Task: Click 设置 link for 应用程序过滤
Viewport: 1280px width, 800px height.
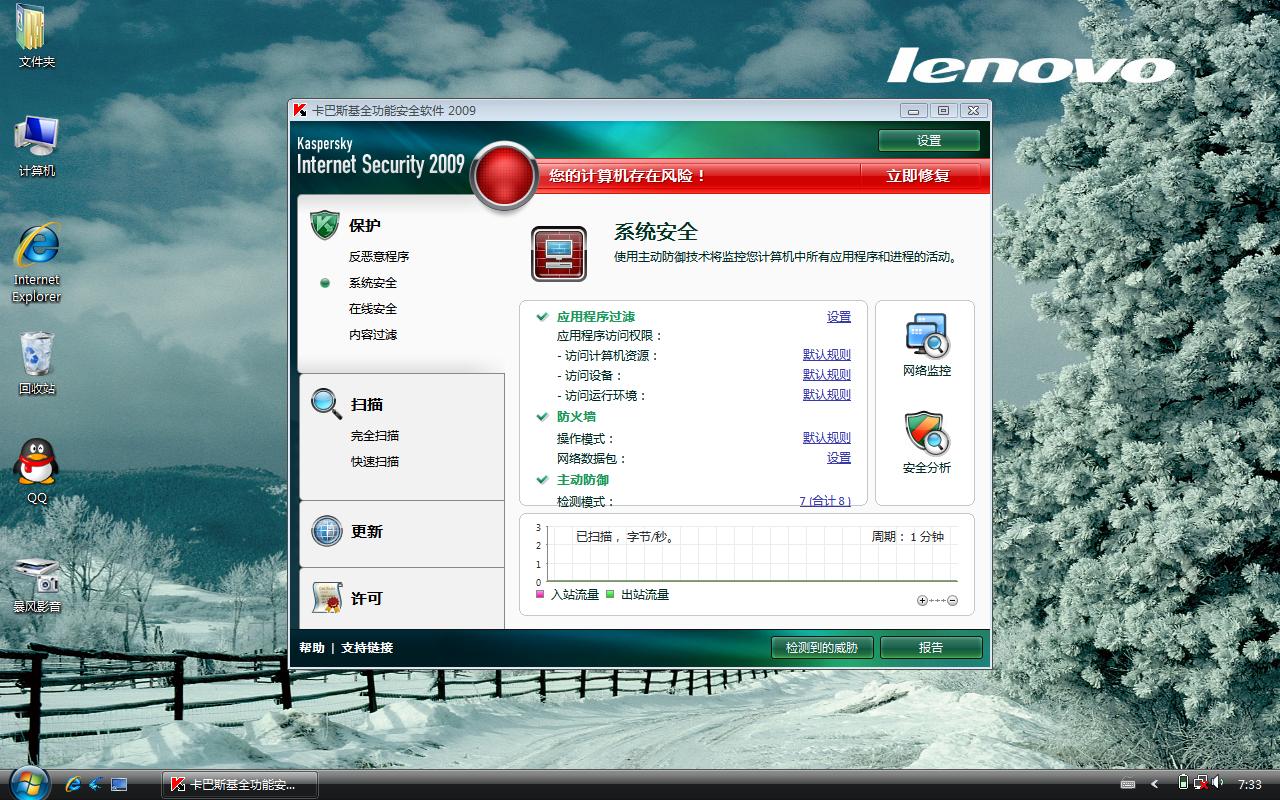Action: (x=839, y=317)
